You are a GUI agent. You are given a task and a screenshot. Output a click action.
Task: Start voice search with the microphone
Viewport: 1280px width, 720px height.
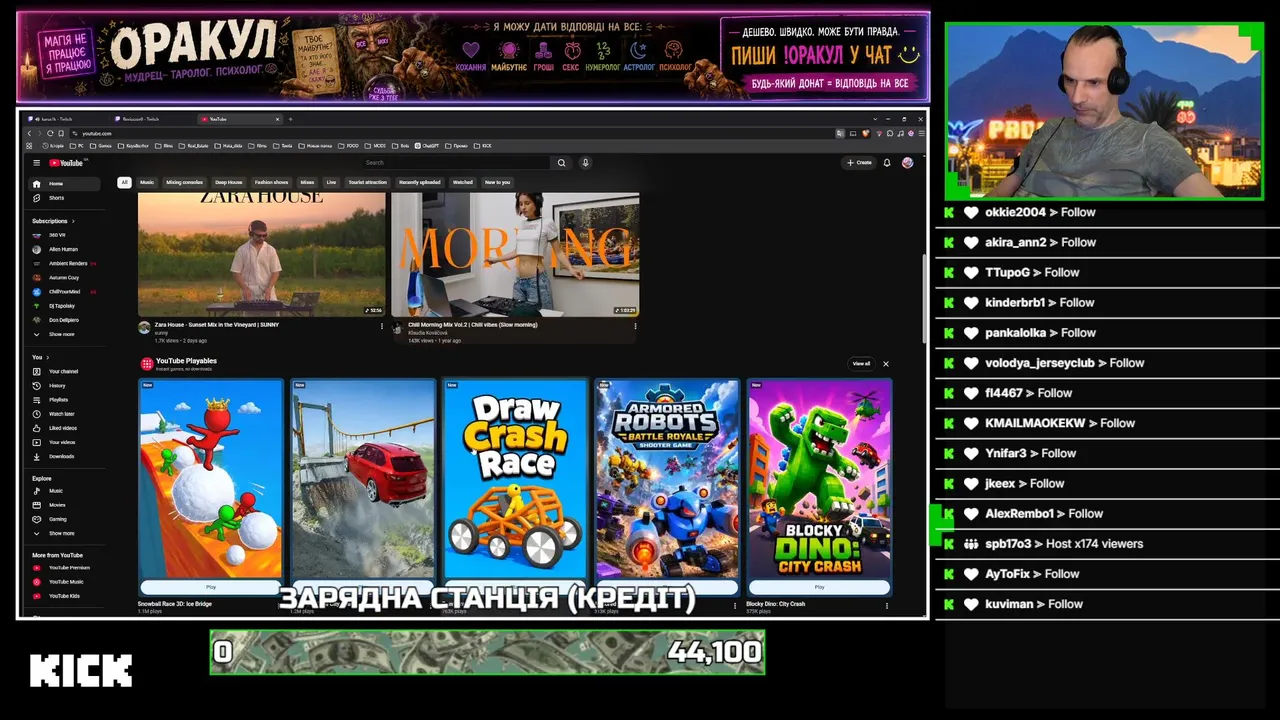pos(585,163)
